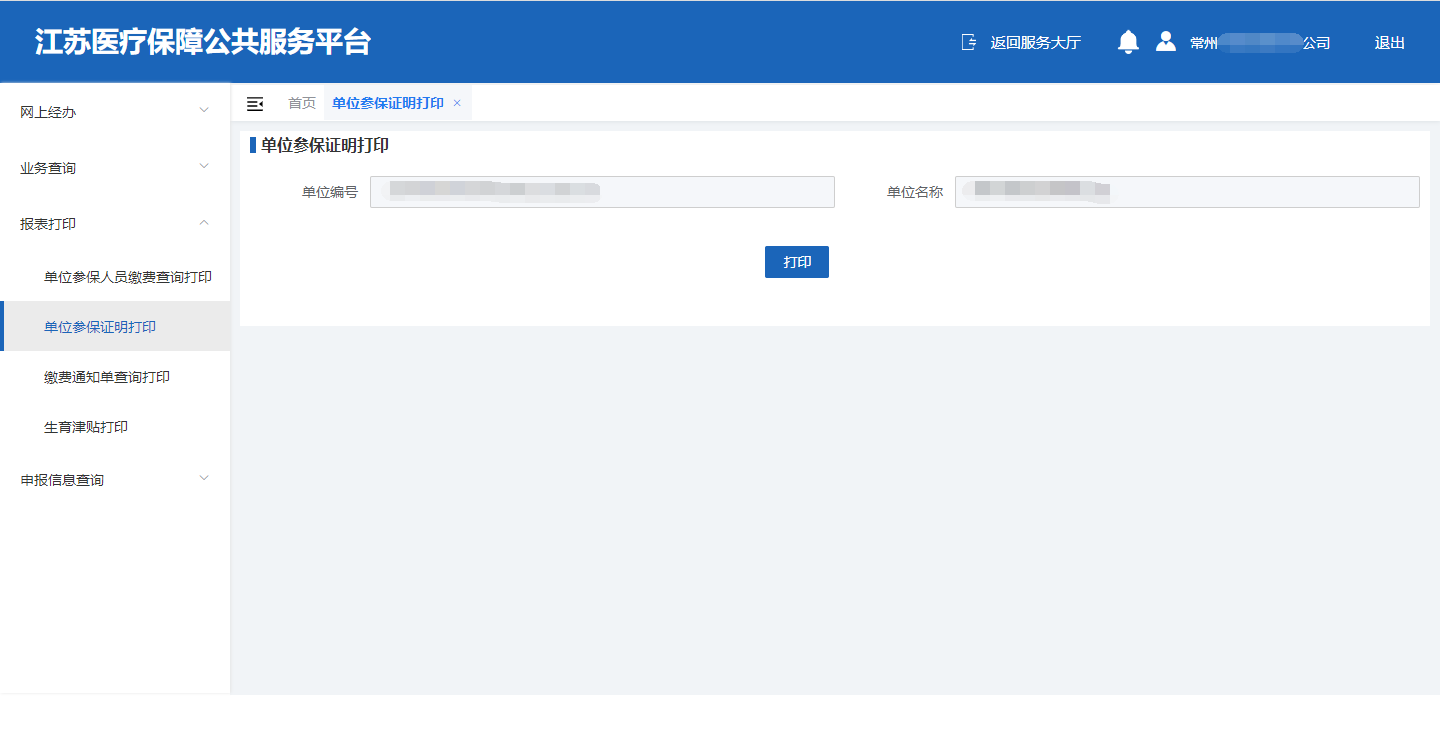Expand the 申报信息查询 menu chevron
Screen dimensions: 1440x747
204,478
